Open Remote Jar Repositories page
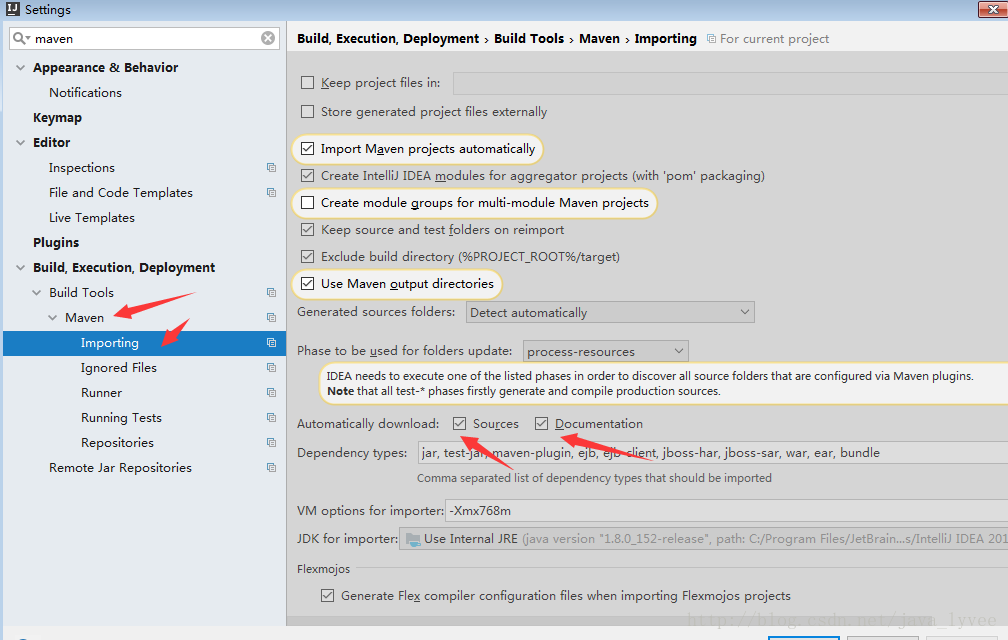This screenshot has height=640, width=1008. point(120,468)
